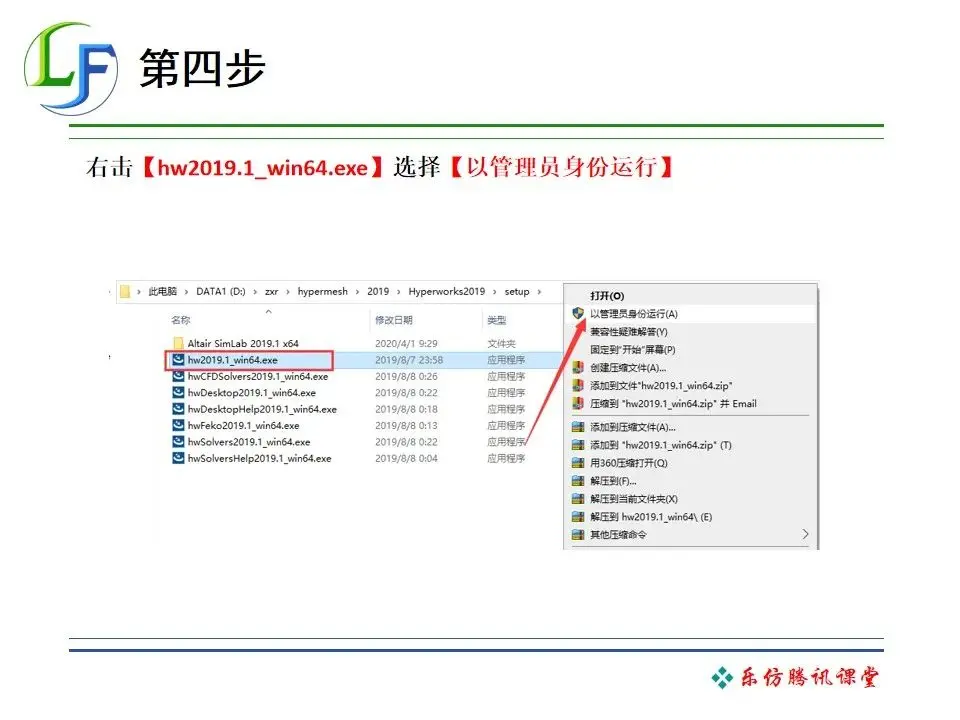Choose 解压到当前文件夹(X) menu entry
The width and height of the screenshot is (960, 720).
pyautogui.click(x=634, y=499)
